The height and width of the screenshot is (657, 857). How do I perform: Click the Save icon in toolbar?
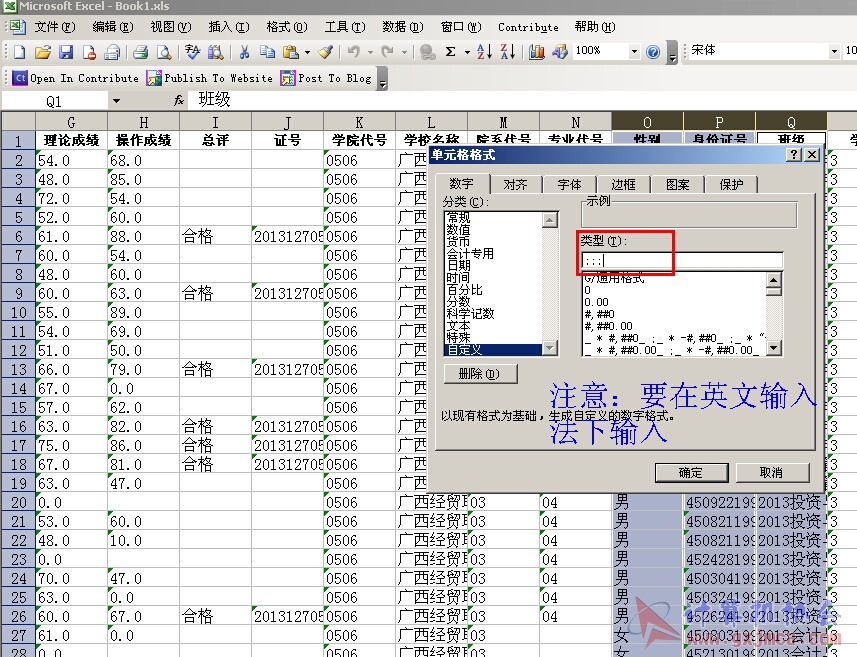[x=66, y=52]
